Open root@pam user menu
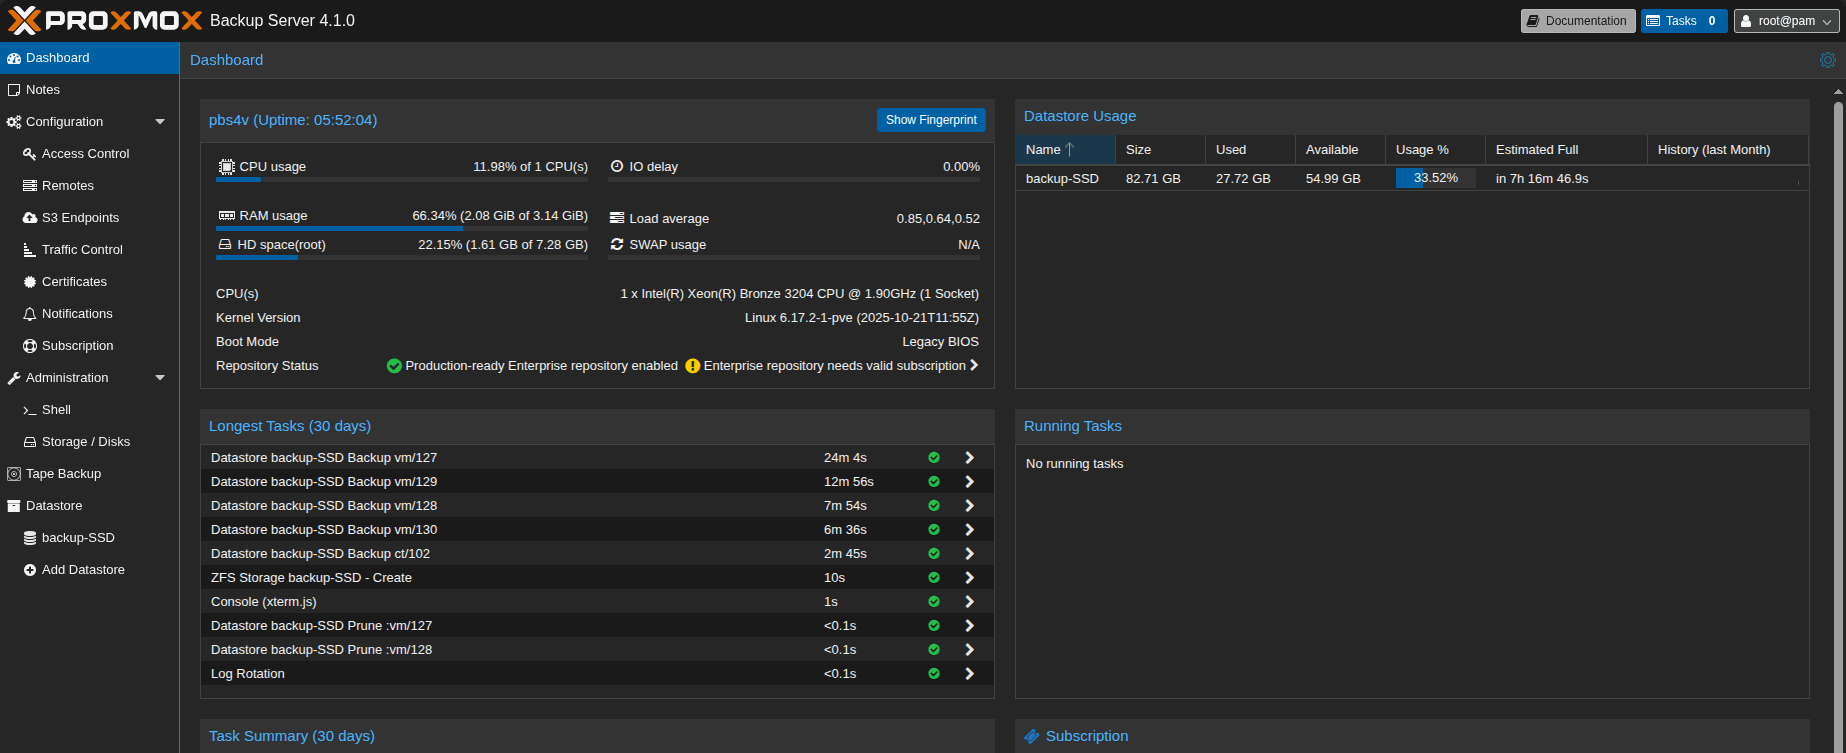The height and width of the screenshot is (753, 1846). click(x=1786, y=21)
